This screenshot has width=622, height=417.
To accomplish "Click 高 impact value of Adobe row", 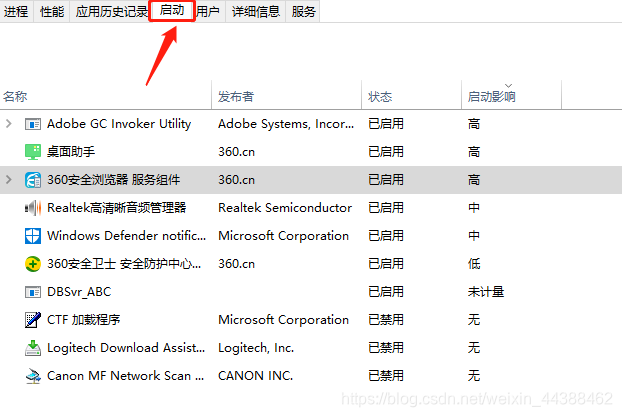I will pyautogui.click(x=474, y=124).
